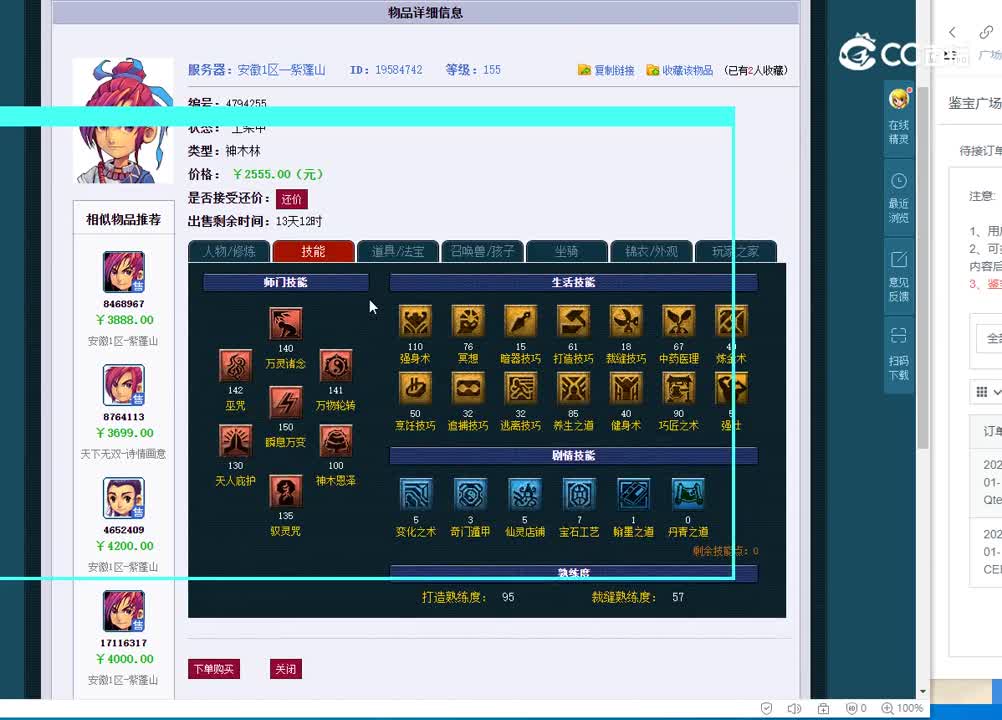1002x720 pixels.
Task: Select the 神木恩泽 school skill icon
Action: pyautogui.click(x=335, y=441)
